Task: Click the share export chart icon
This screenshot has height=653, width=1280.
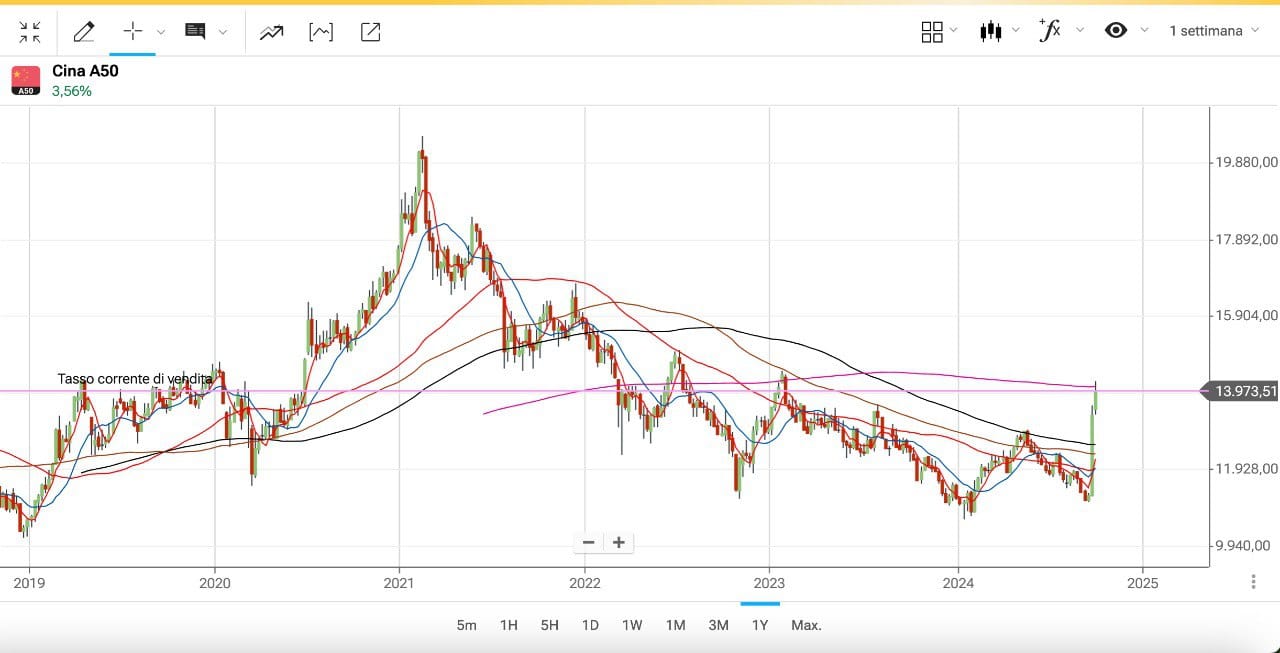Action: click(x=370, y=32)
